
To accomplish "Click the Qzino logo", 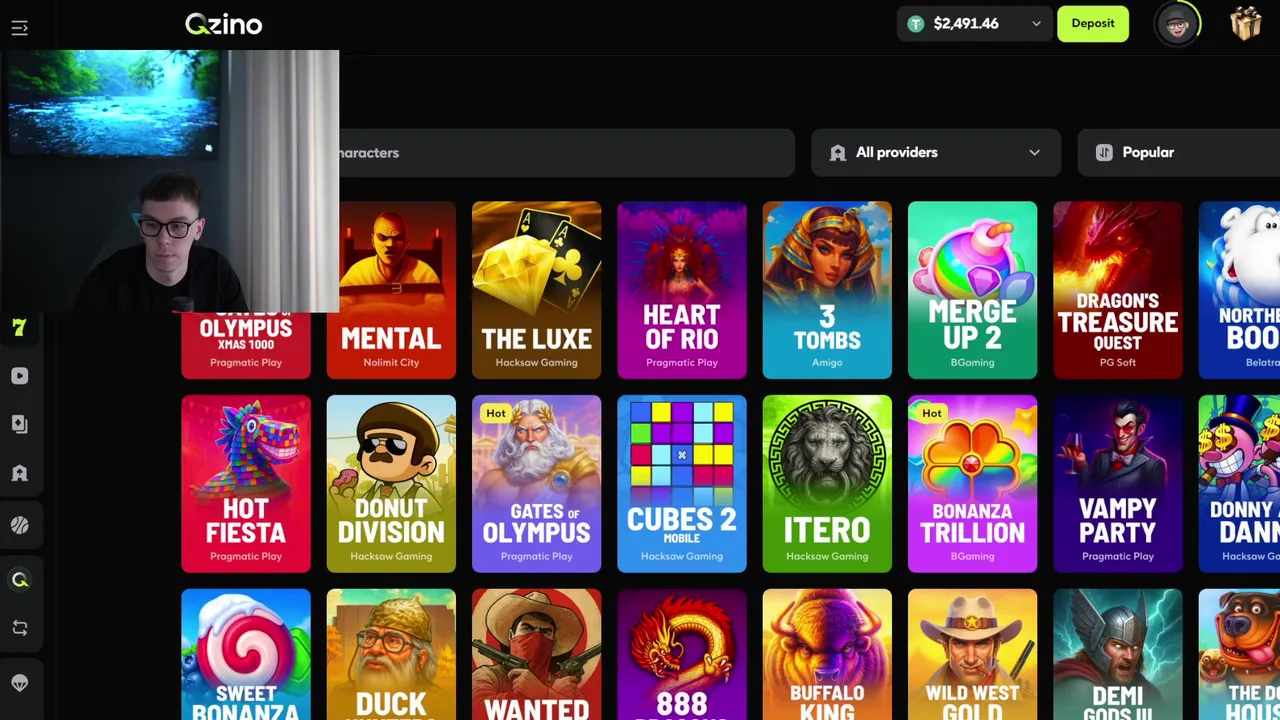I will (224, 24).
